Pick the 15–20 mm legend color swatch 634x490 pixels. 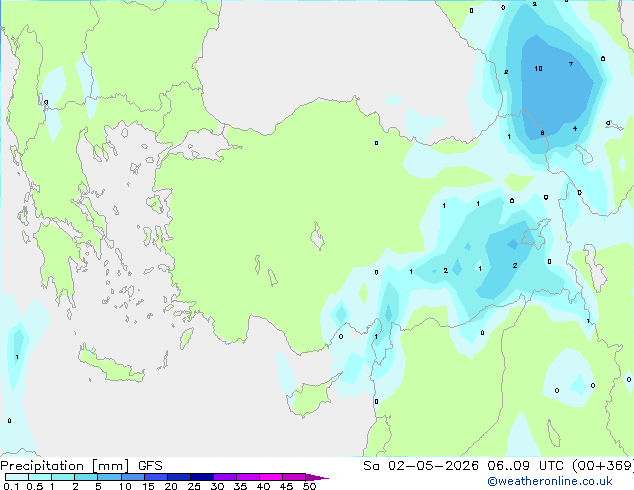coord(155,477)
